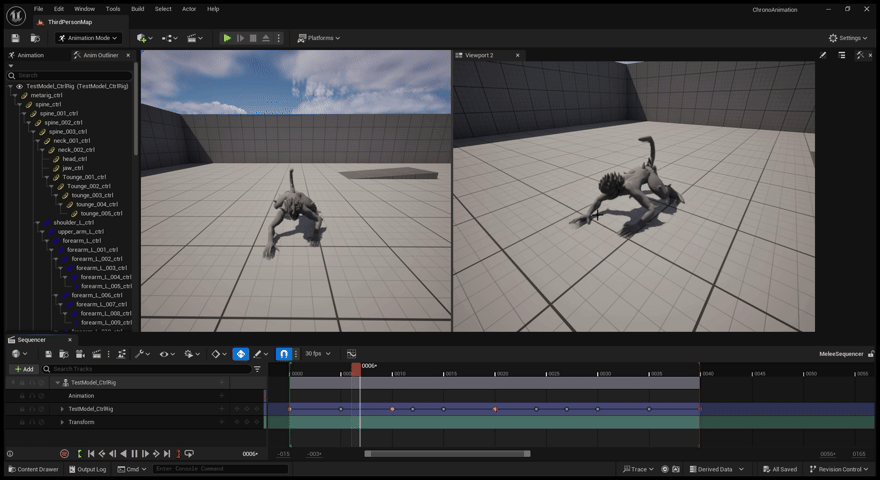
Task: Open the 30 fps frame rate dropdown
Action: point(317,354)
